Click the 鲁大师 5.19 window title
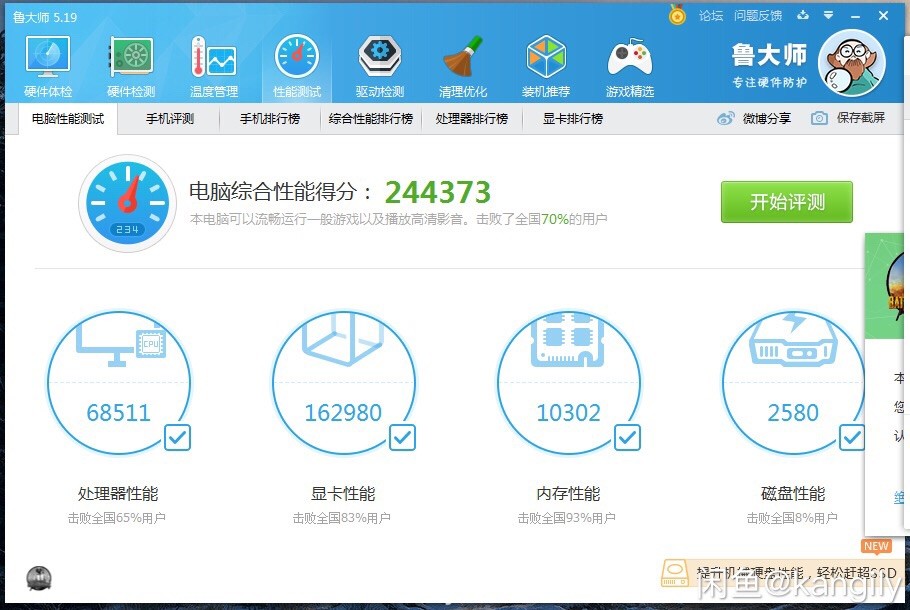The image size is (910, 610). click(45, 17)
